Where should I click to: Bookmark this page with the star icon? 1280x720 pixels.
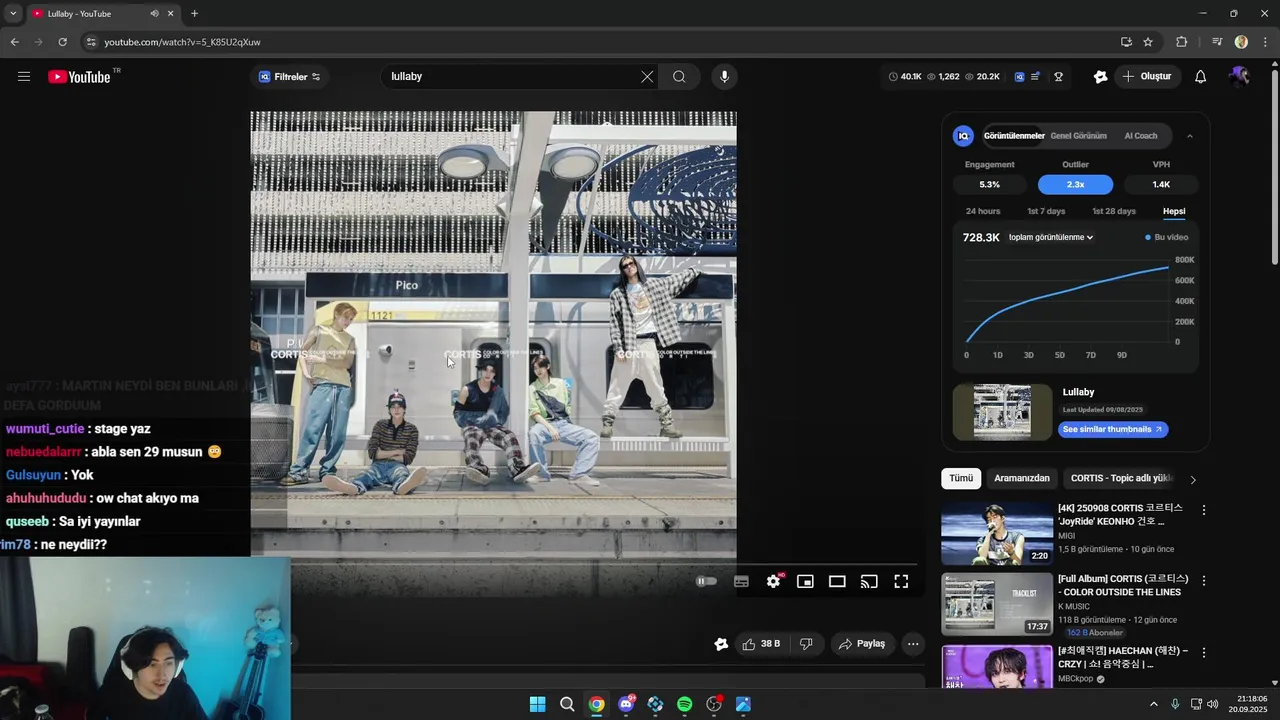coord(1148,42)
